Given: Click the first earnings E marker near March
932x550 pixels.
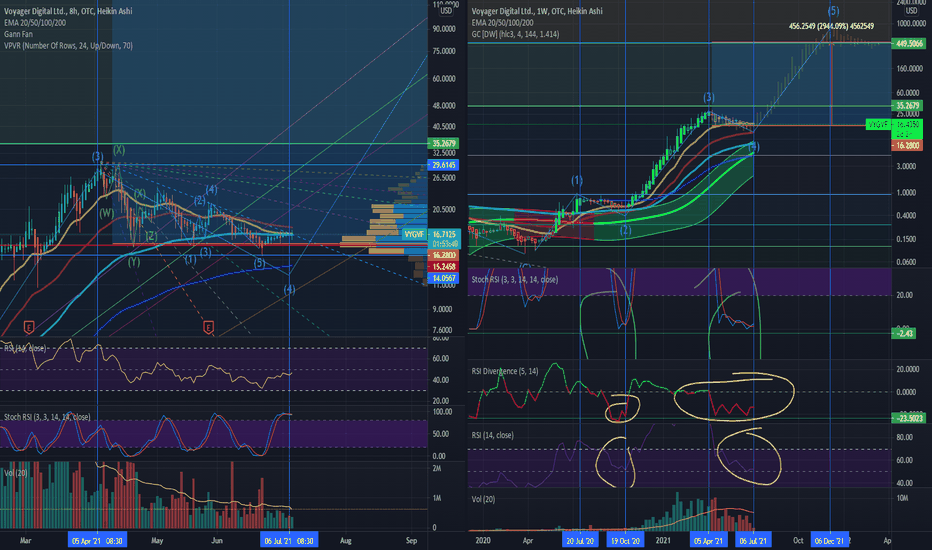Looking at the screenshot, I should point(29,326).
